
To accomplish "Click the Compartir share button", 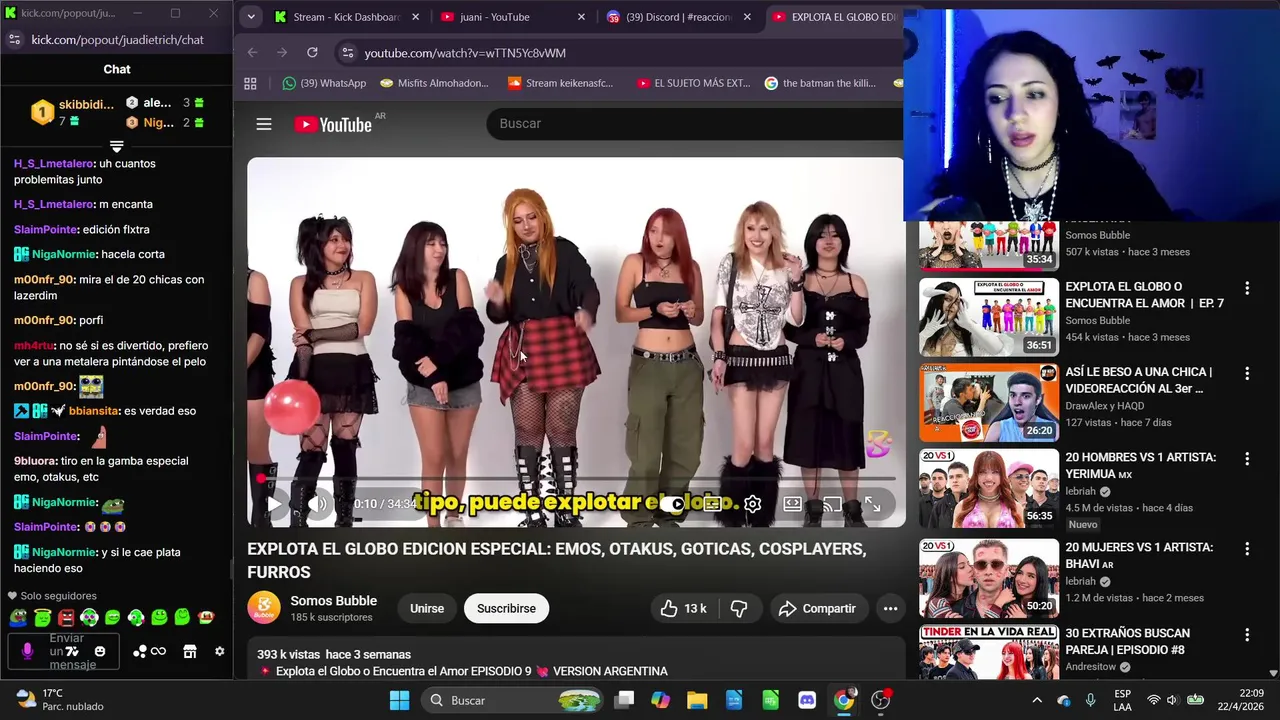I will click(817, 608).
